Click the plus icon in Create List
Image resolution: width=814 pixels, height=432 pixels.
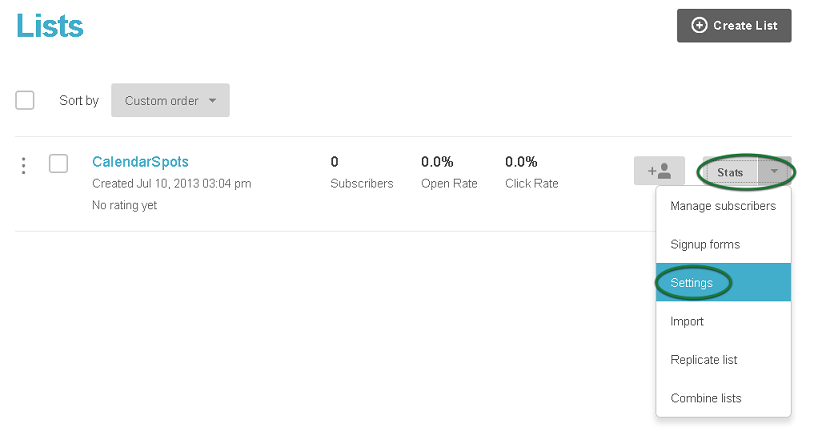coord(699,25)
